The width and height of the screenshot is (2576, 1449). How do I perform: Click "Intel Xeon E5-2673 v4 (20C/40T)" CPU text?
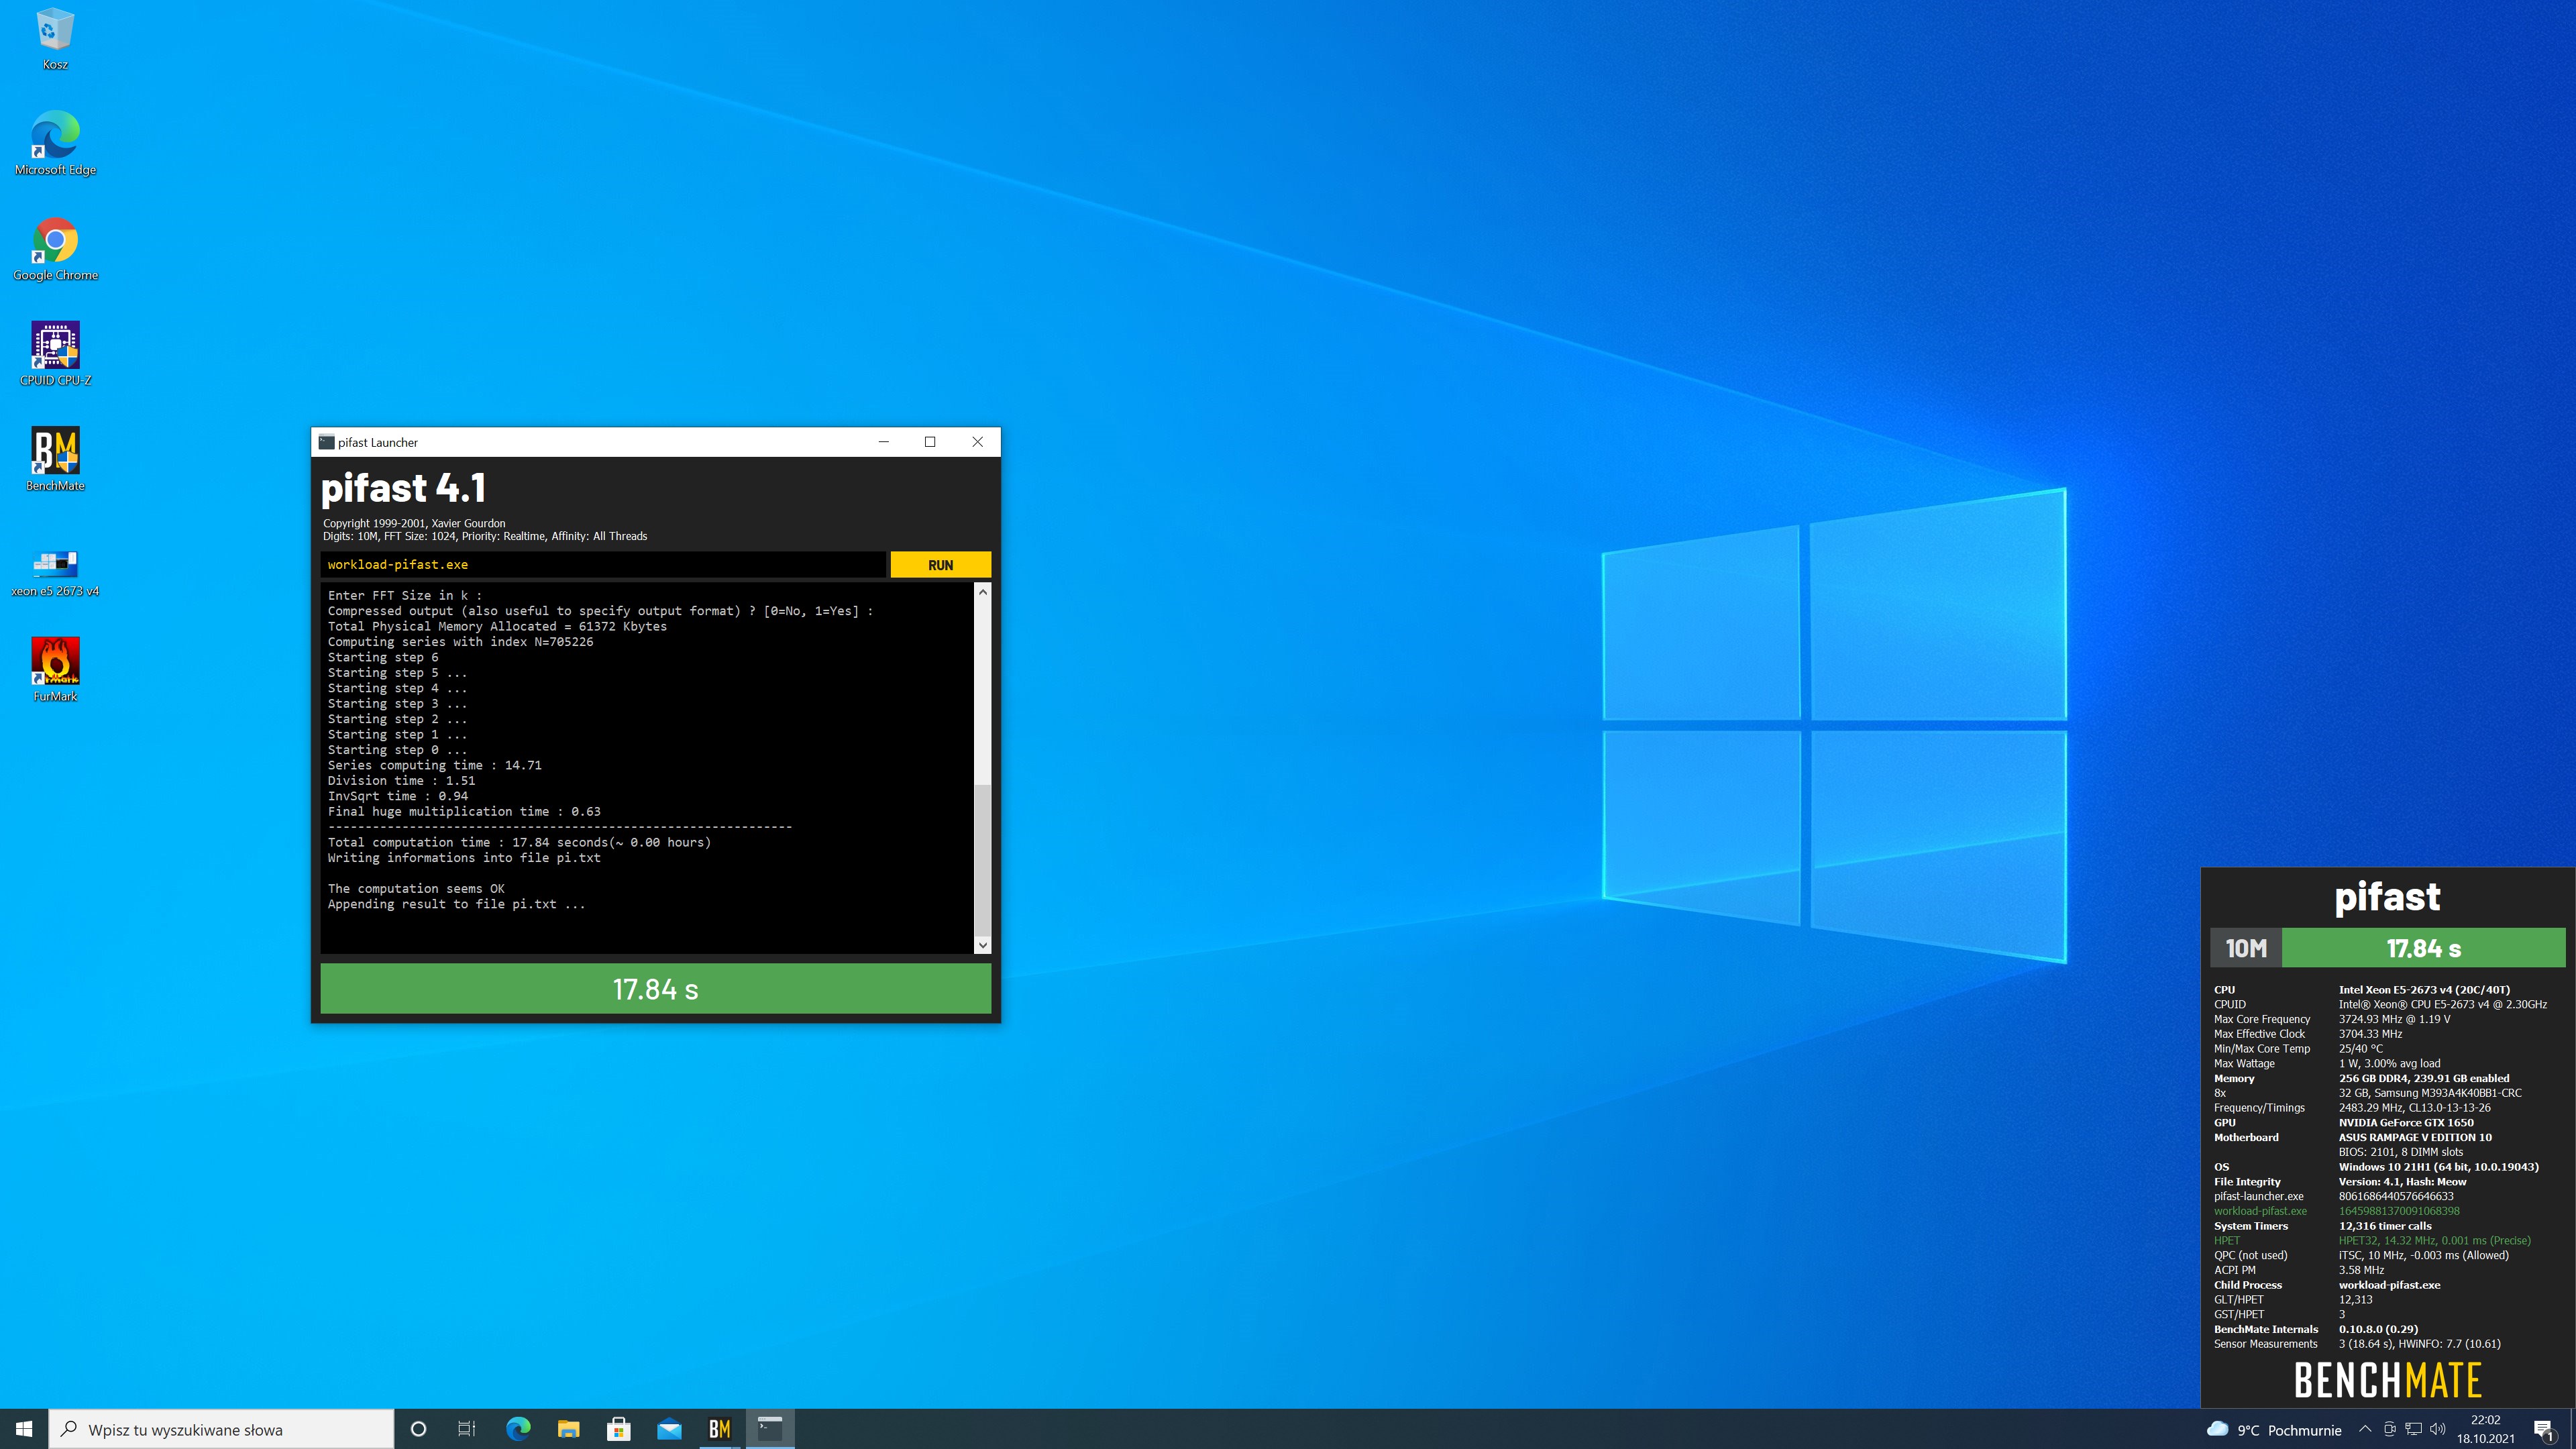click(x=2424, y=990)
